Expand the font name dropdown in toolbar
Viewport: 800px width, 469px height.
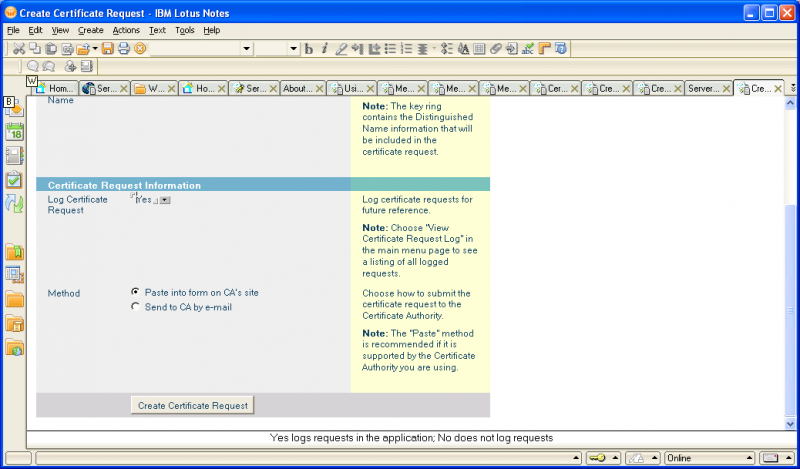tap(244, 48)
